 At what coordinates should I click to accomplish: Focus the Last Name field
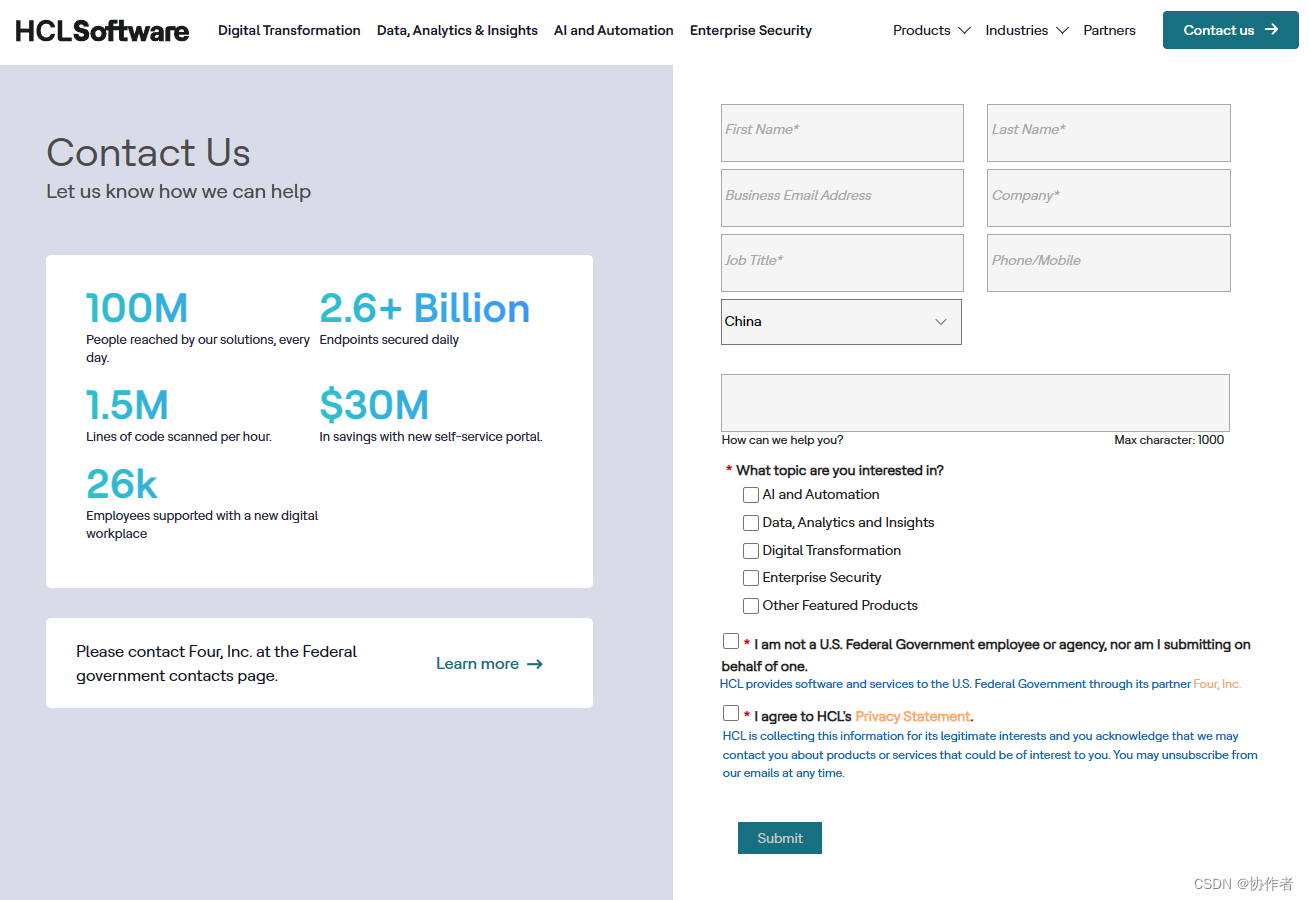coord(1109,133)
